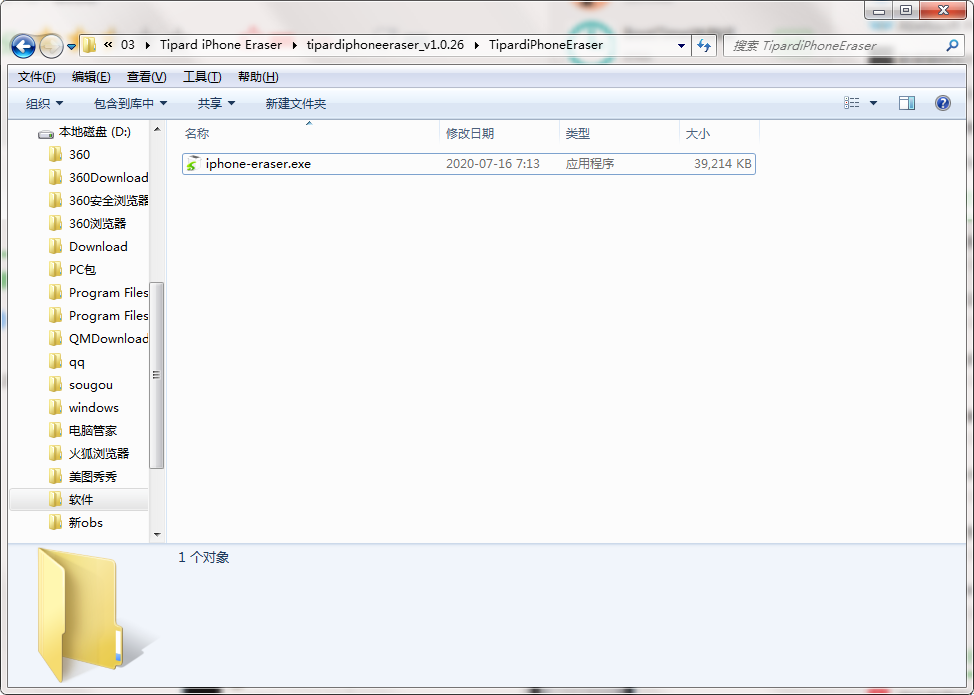This screenshot has width=974, height=695.
Task: Open the 组织 dropdown
Action: pos(44,104)
